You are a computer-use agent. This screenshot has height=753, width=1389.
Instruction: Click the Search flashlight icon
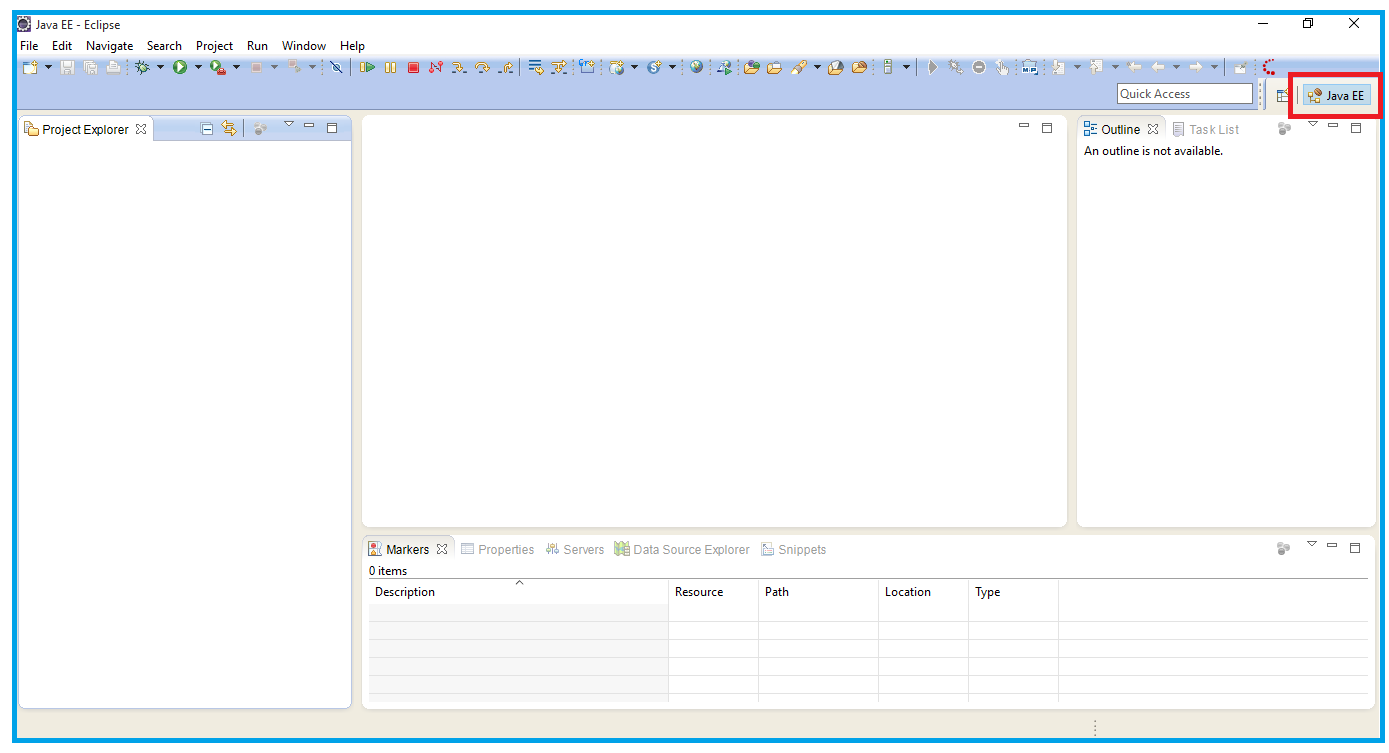coord(798,67)
